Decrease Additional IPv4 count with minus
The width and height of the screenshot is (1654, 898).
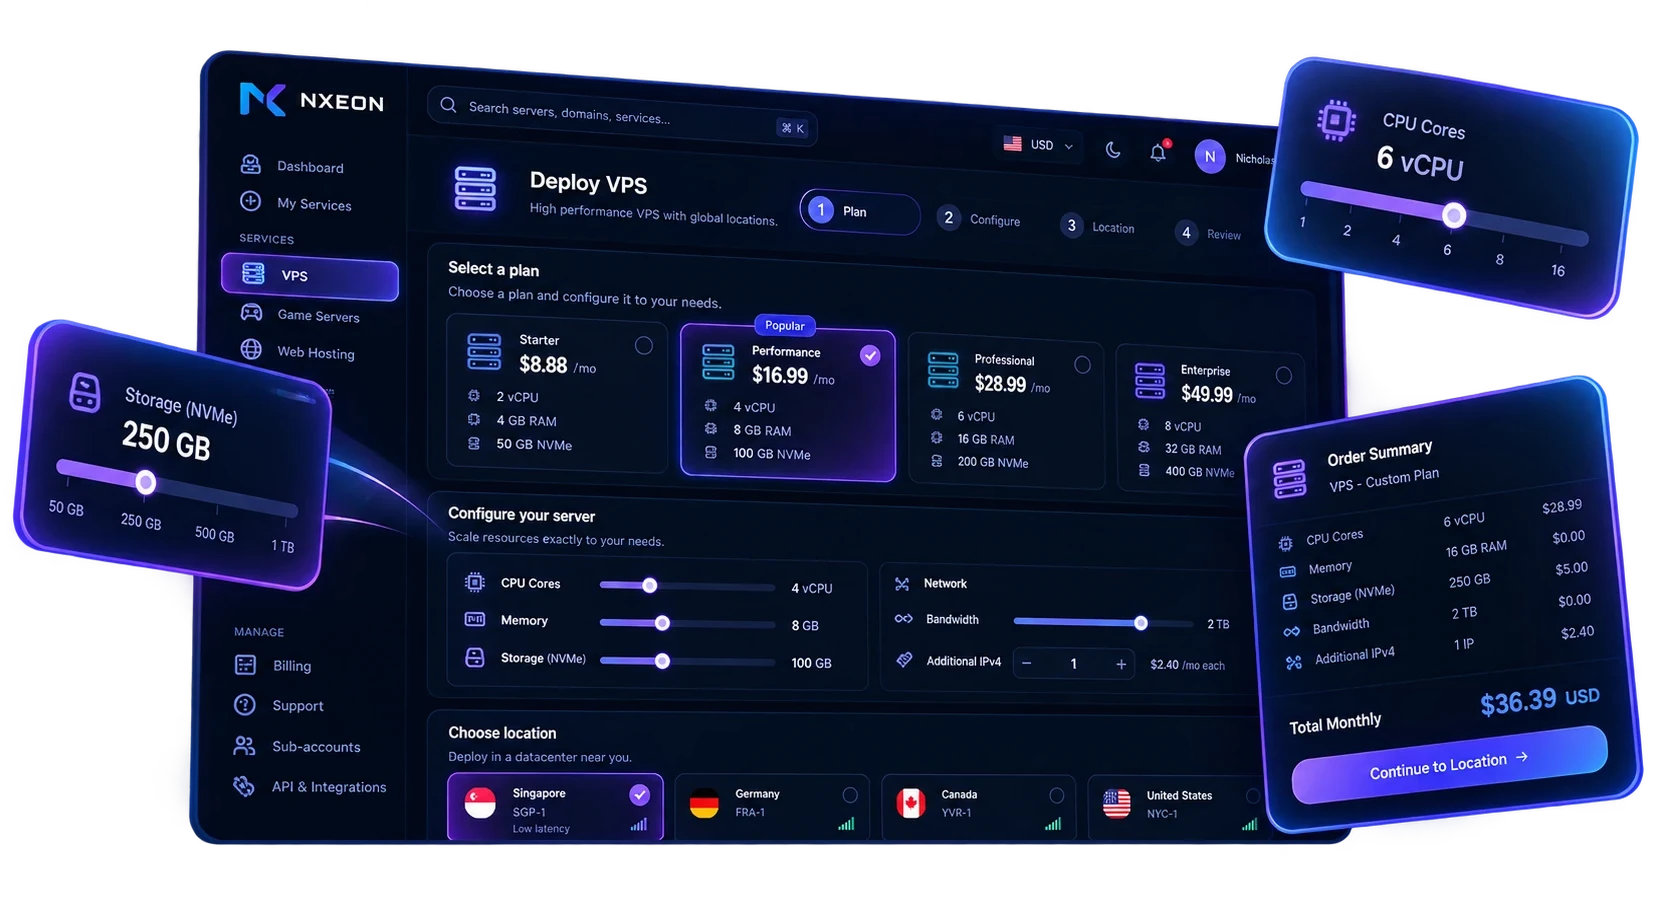click(1027, 663)
